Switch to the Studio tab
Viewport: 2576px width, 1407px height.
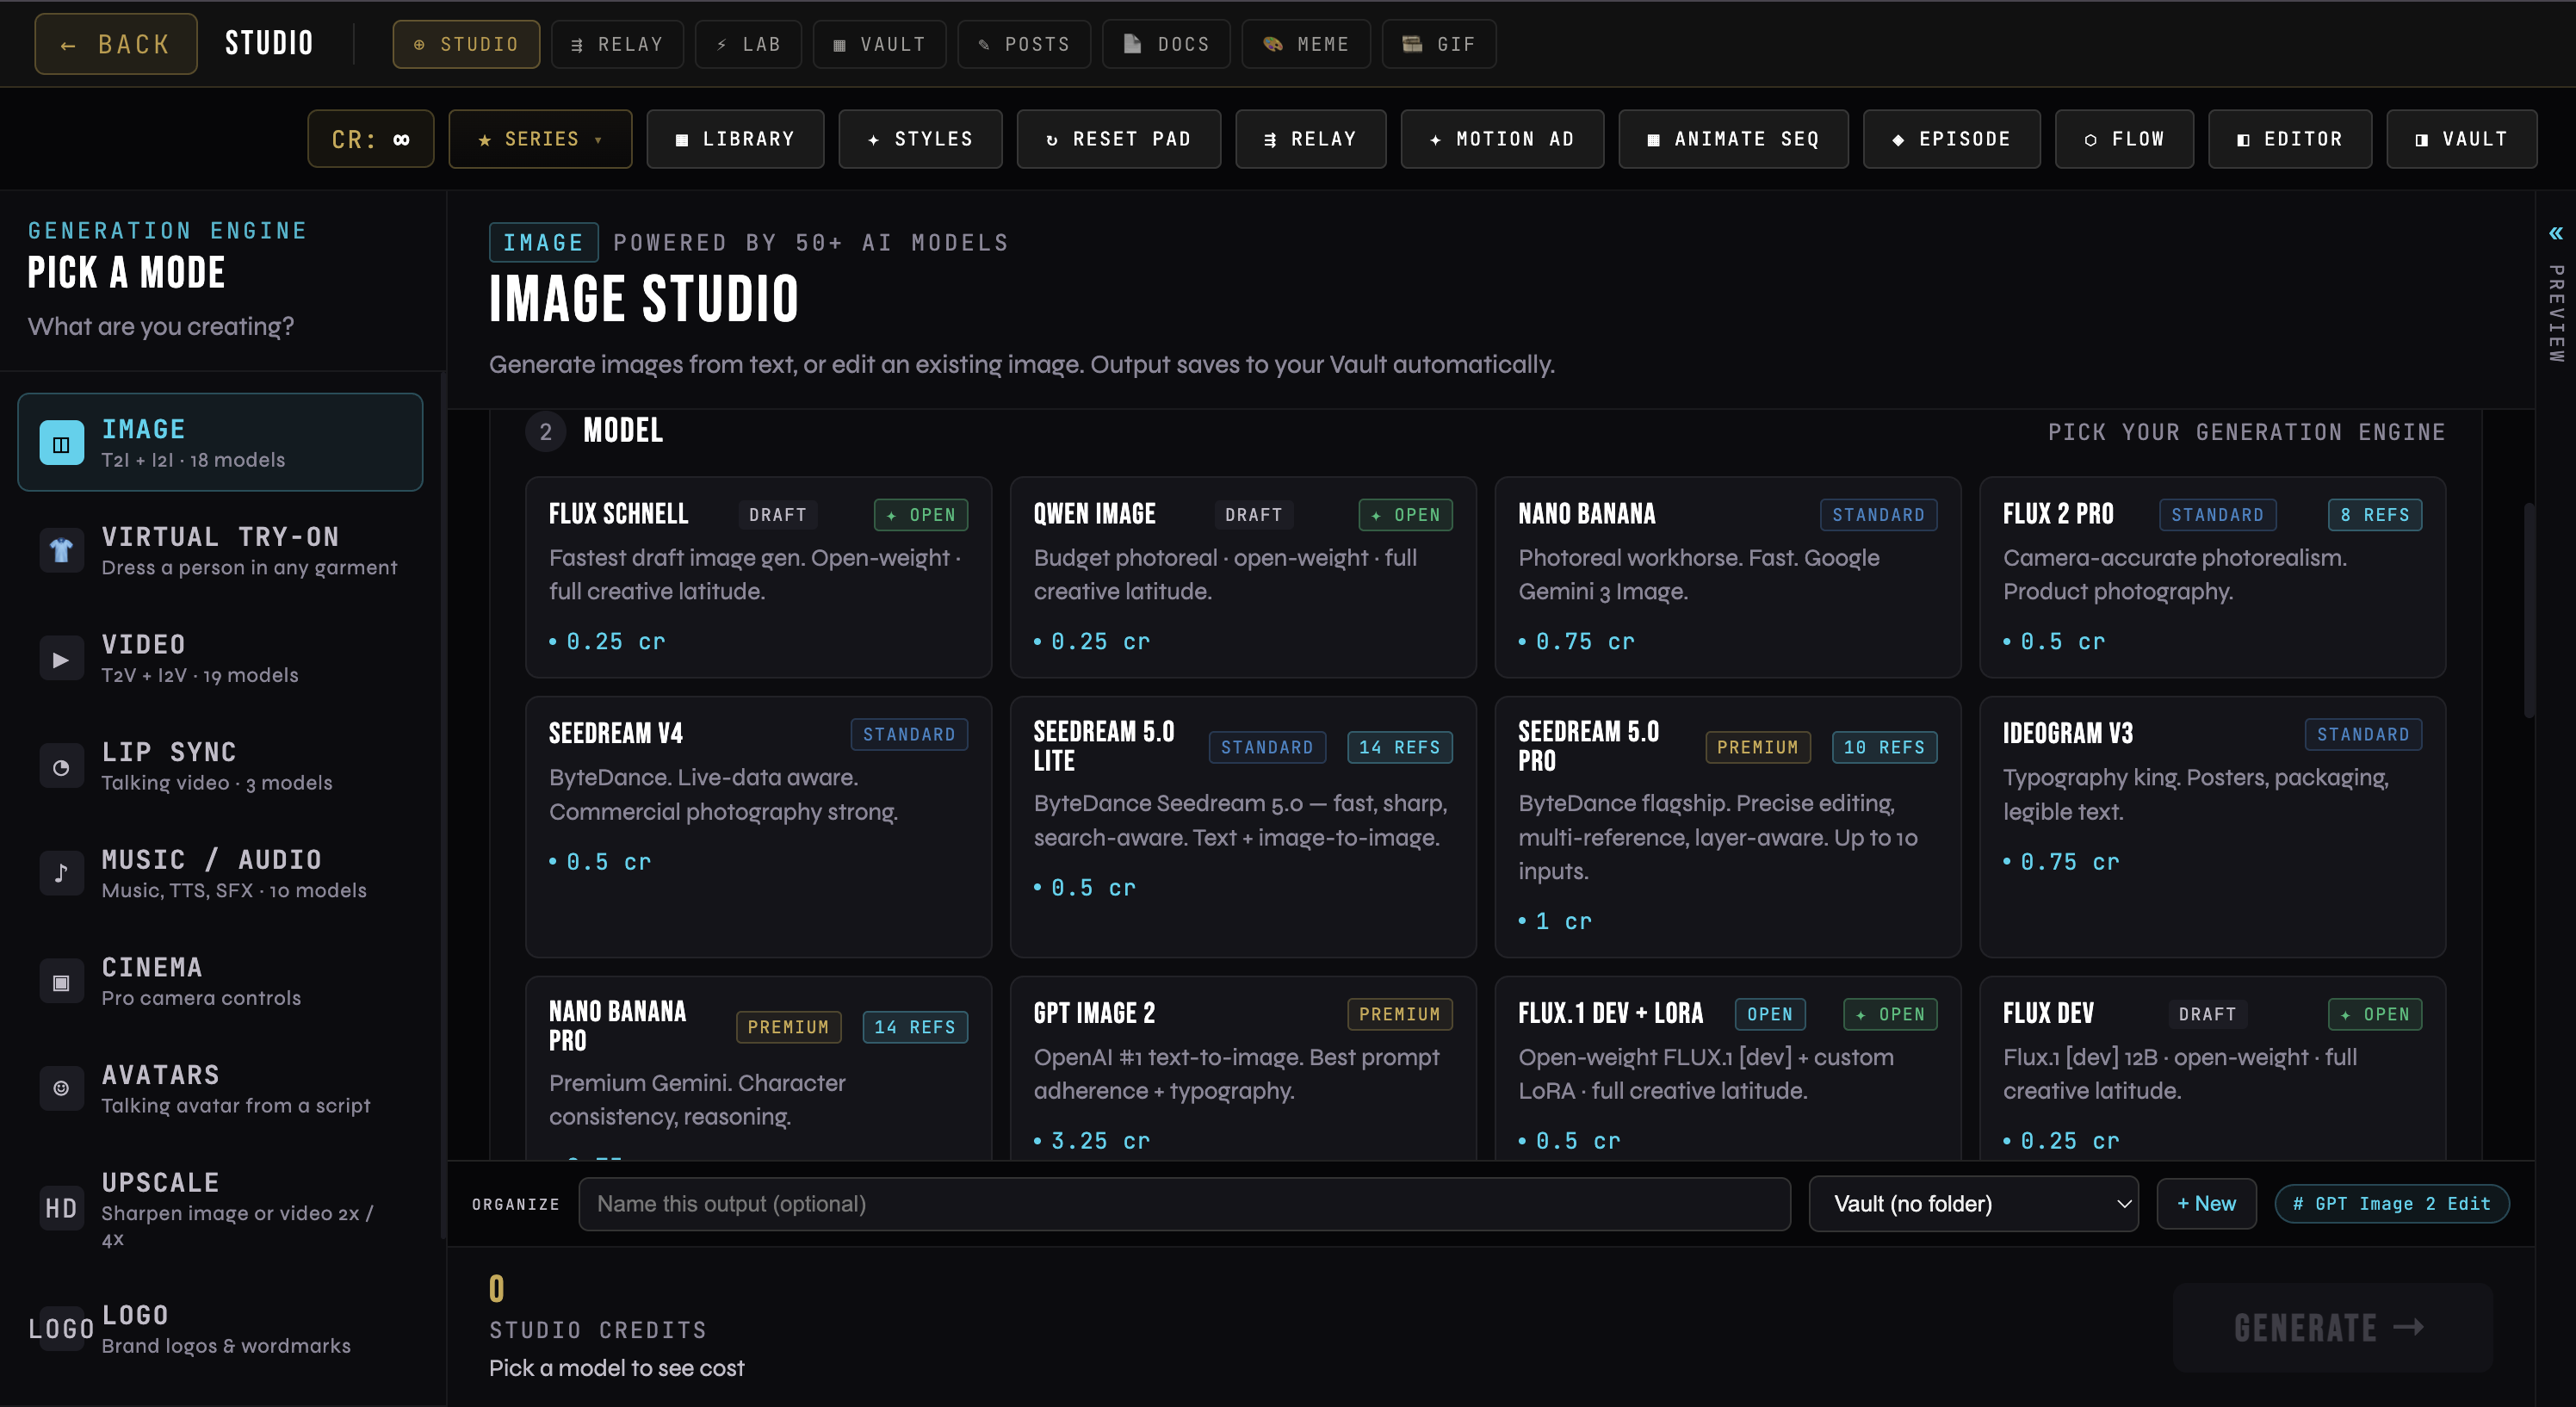(x=466, y=44)
